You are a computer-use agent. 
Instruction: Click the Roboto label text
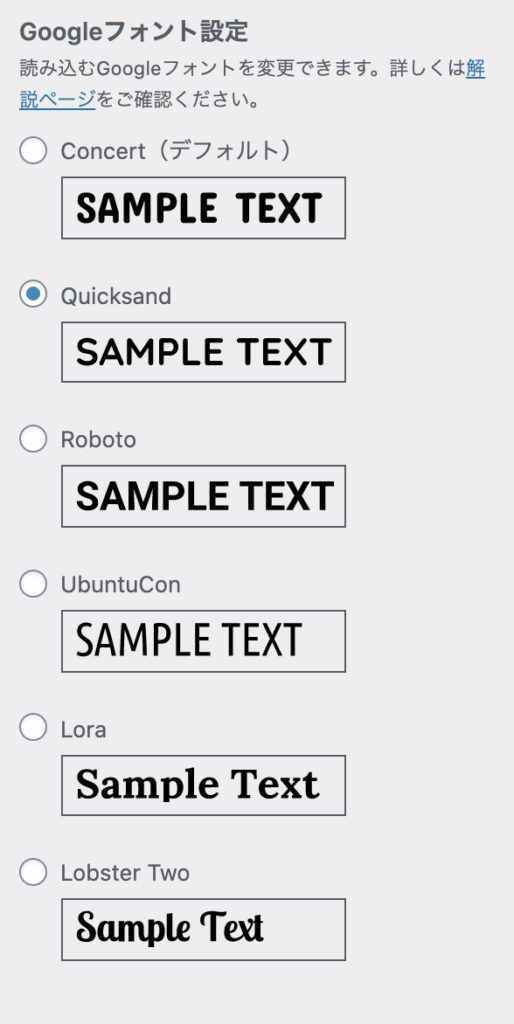click(99, 440)
